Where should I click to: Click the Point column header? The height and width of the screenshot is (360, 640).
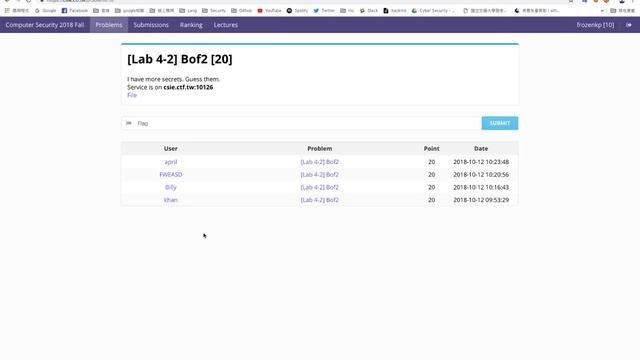click(x=431, y=149)
